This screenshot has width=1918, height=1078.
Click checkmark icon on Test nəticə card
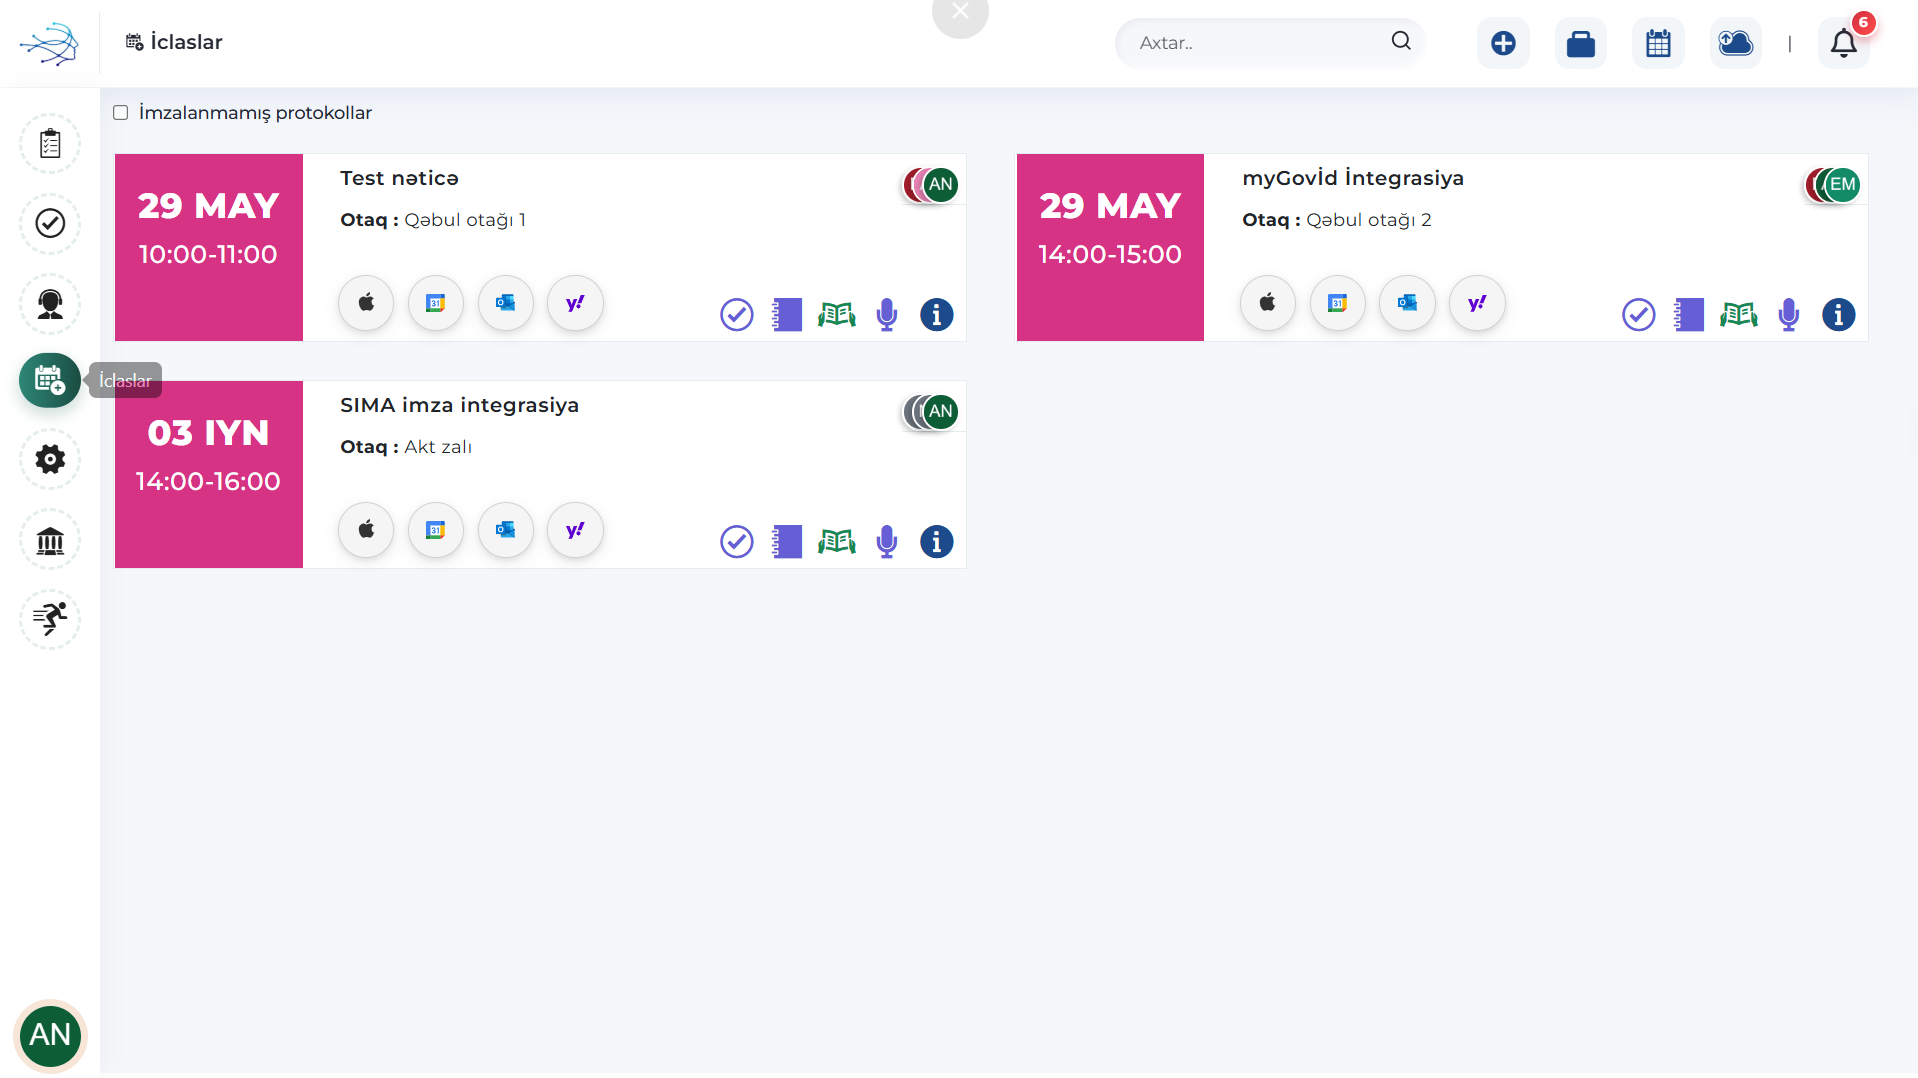pos(737,315)
